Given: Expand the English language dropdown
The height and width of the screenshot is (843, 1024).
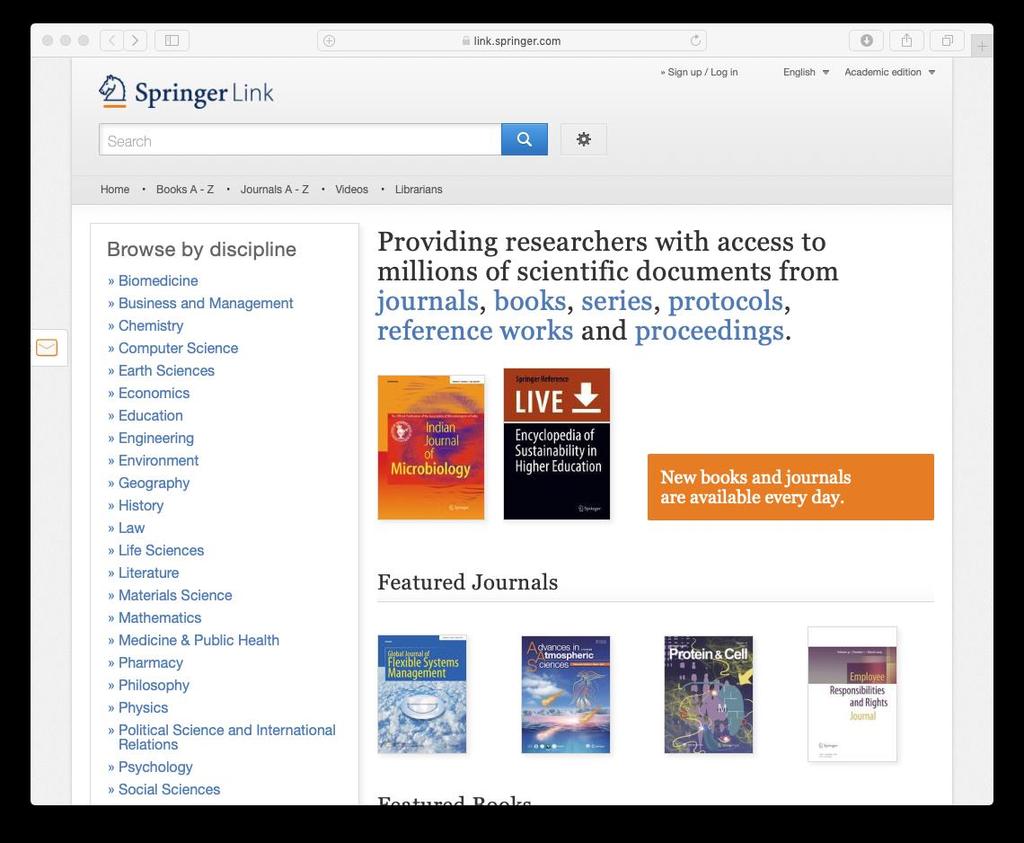Looking at the screenshot, I should pos(806,72).
